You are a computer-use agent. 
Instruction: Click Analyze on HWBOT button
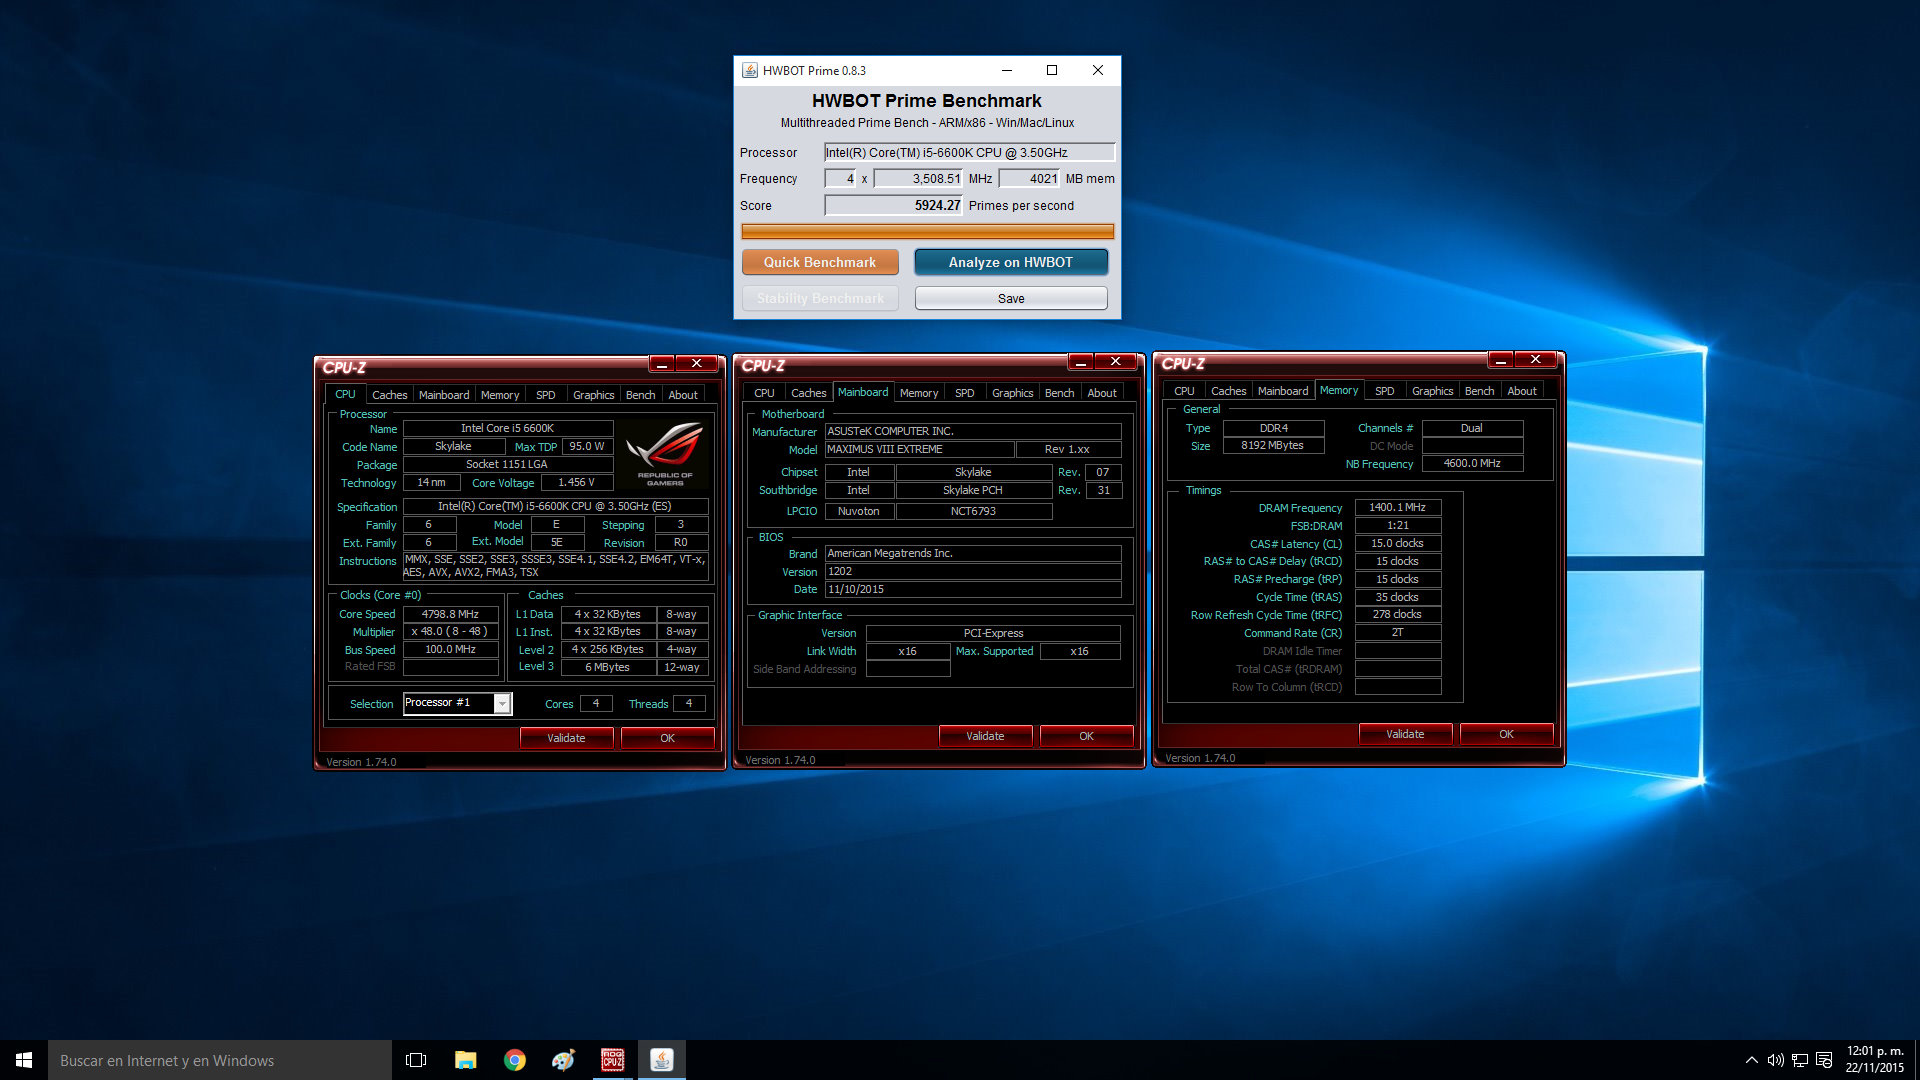pos(1011,262)
